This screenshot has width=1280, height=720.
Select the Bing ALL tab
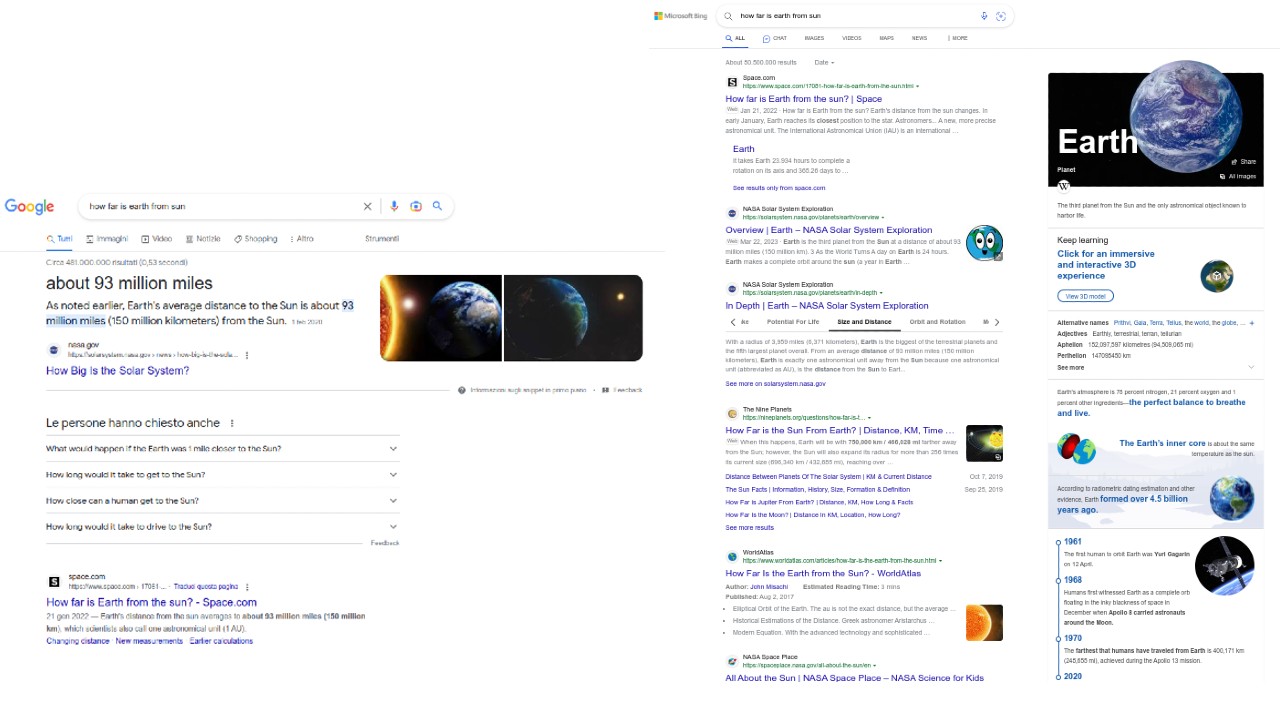[x=735, y=38]
